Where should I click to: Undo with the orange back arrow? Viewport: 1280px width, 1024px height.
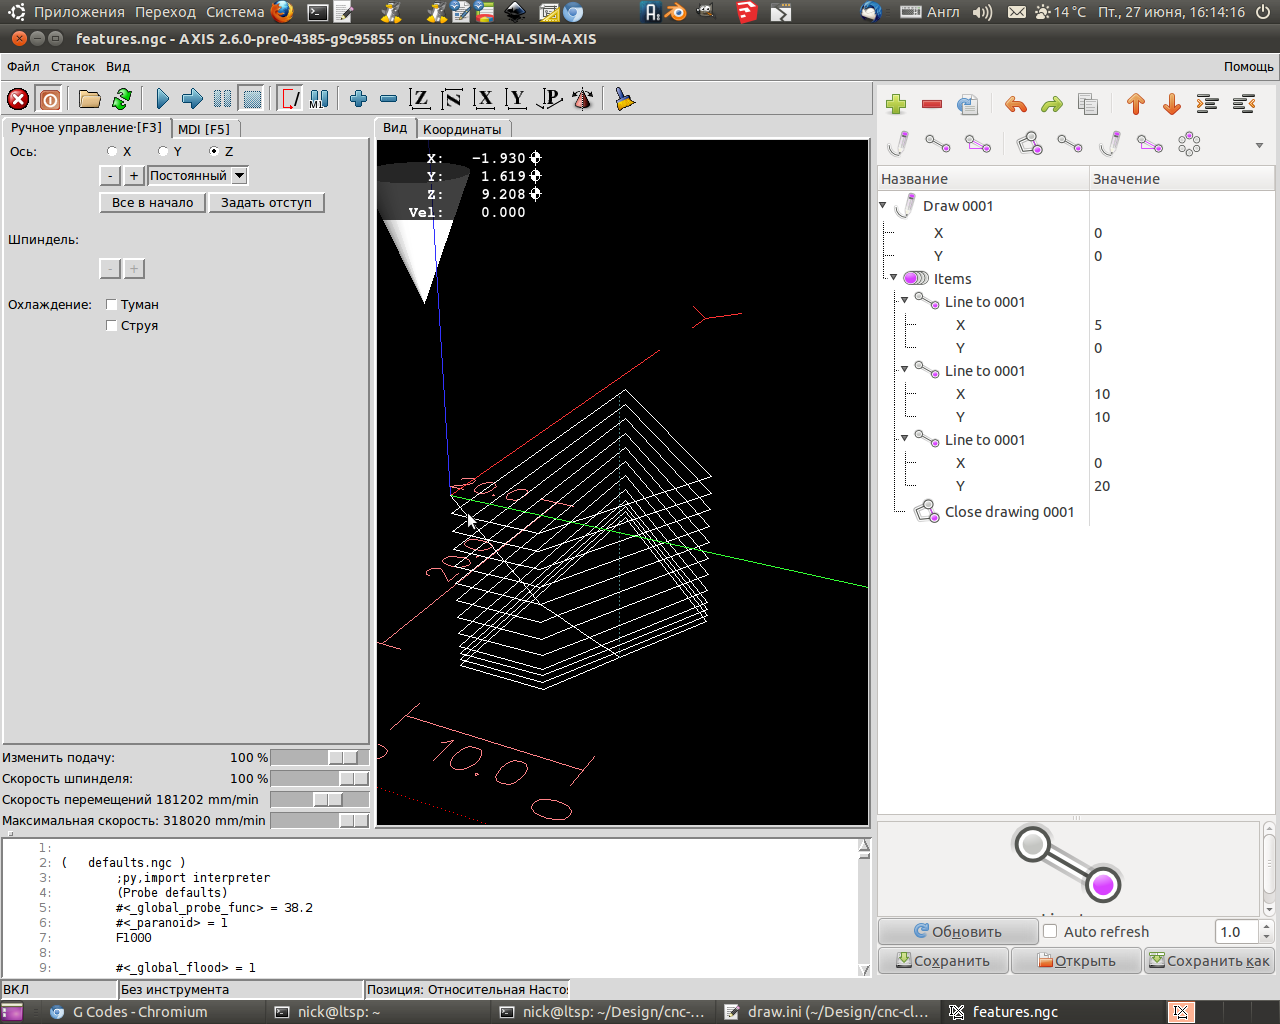(x=1016, y=104)
